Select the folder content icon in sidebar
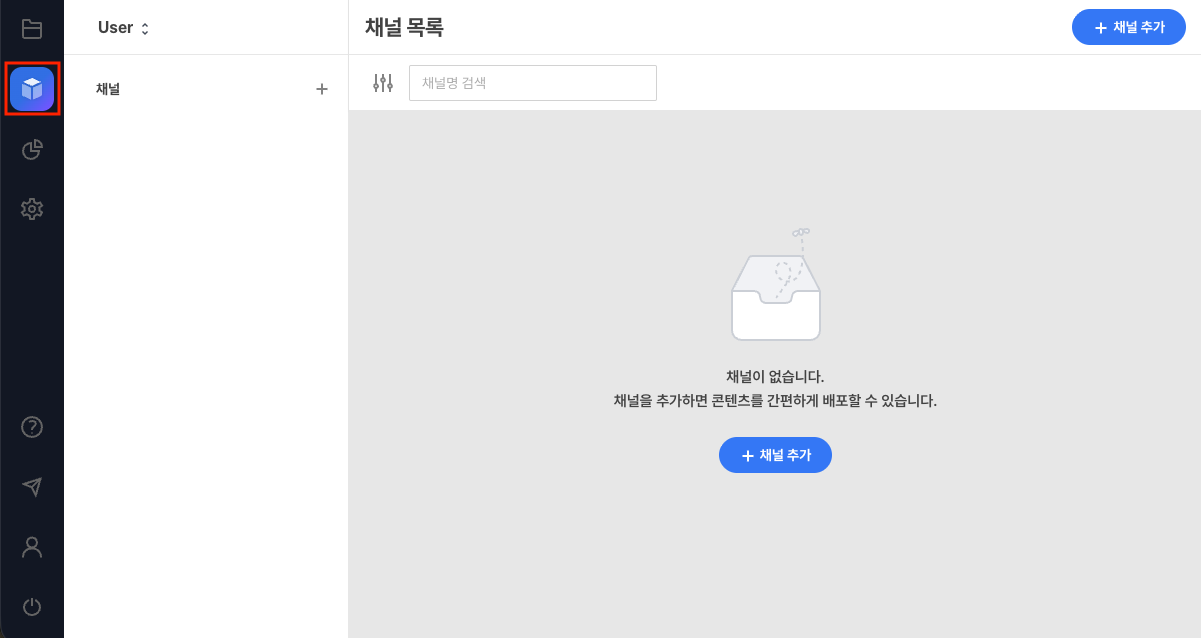 [32, 28]
